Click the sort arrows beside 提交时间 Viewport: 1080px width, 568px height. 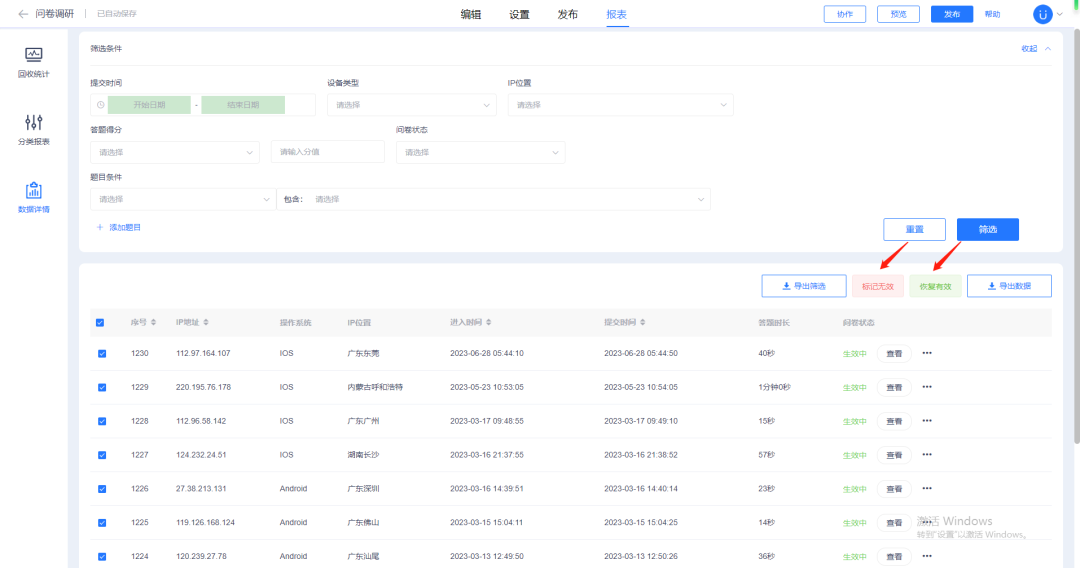coord(643,322)
